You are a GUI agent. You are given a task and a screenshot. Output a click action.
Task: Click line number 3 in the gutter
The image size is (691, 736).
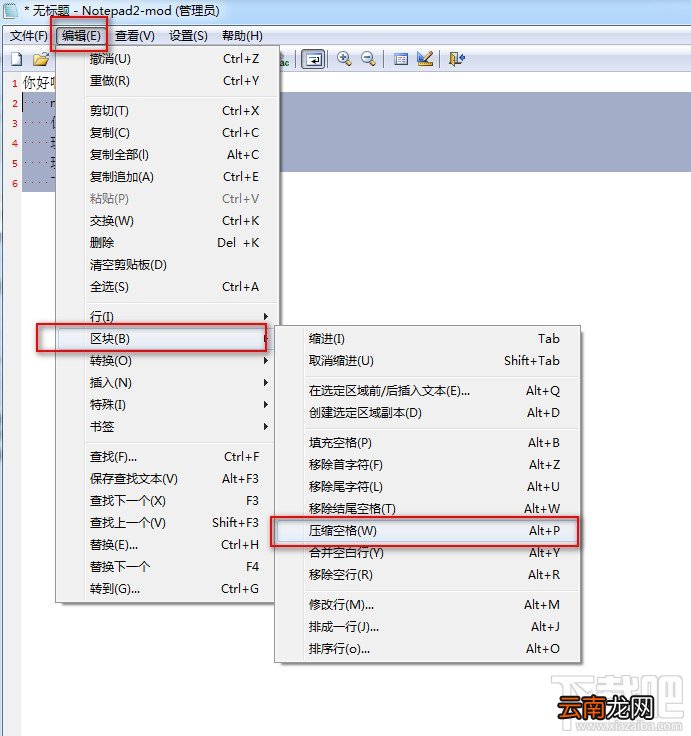pos(15,124)
